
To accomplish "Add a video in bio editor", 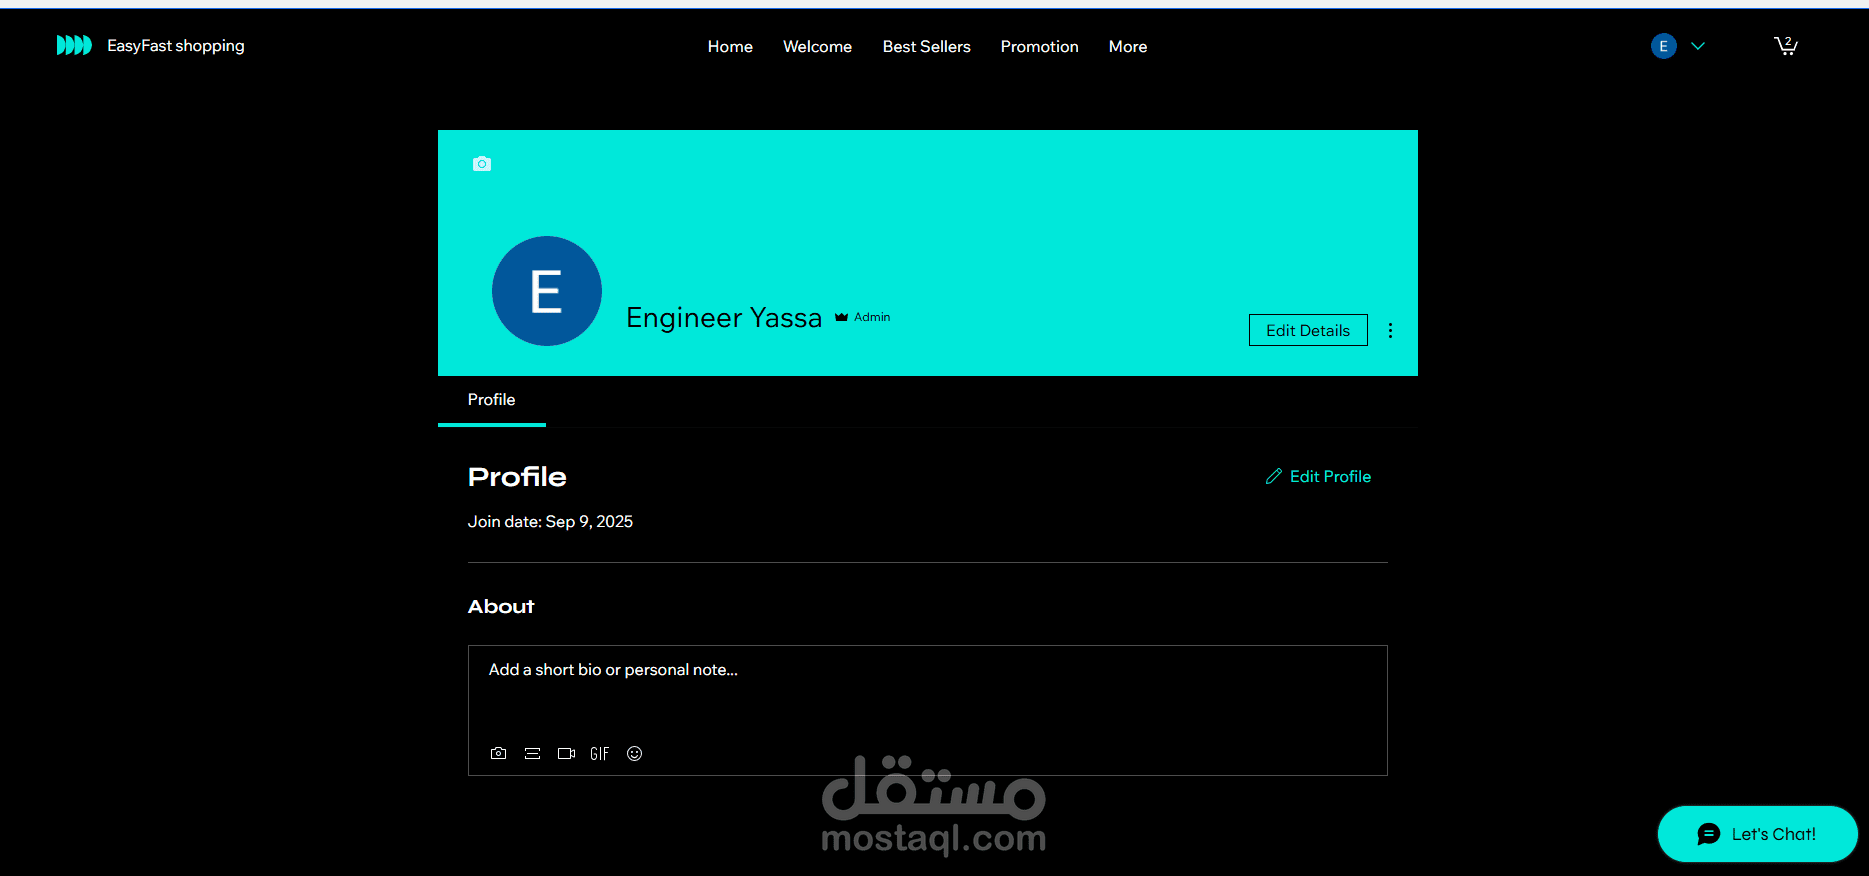I will point(566,754).
